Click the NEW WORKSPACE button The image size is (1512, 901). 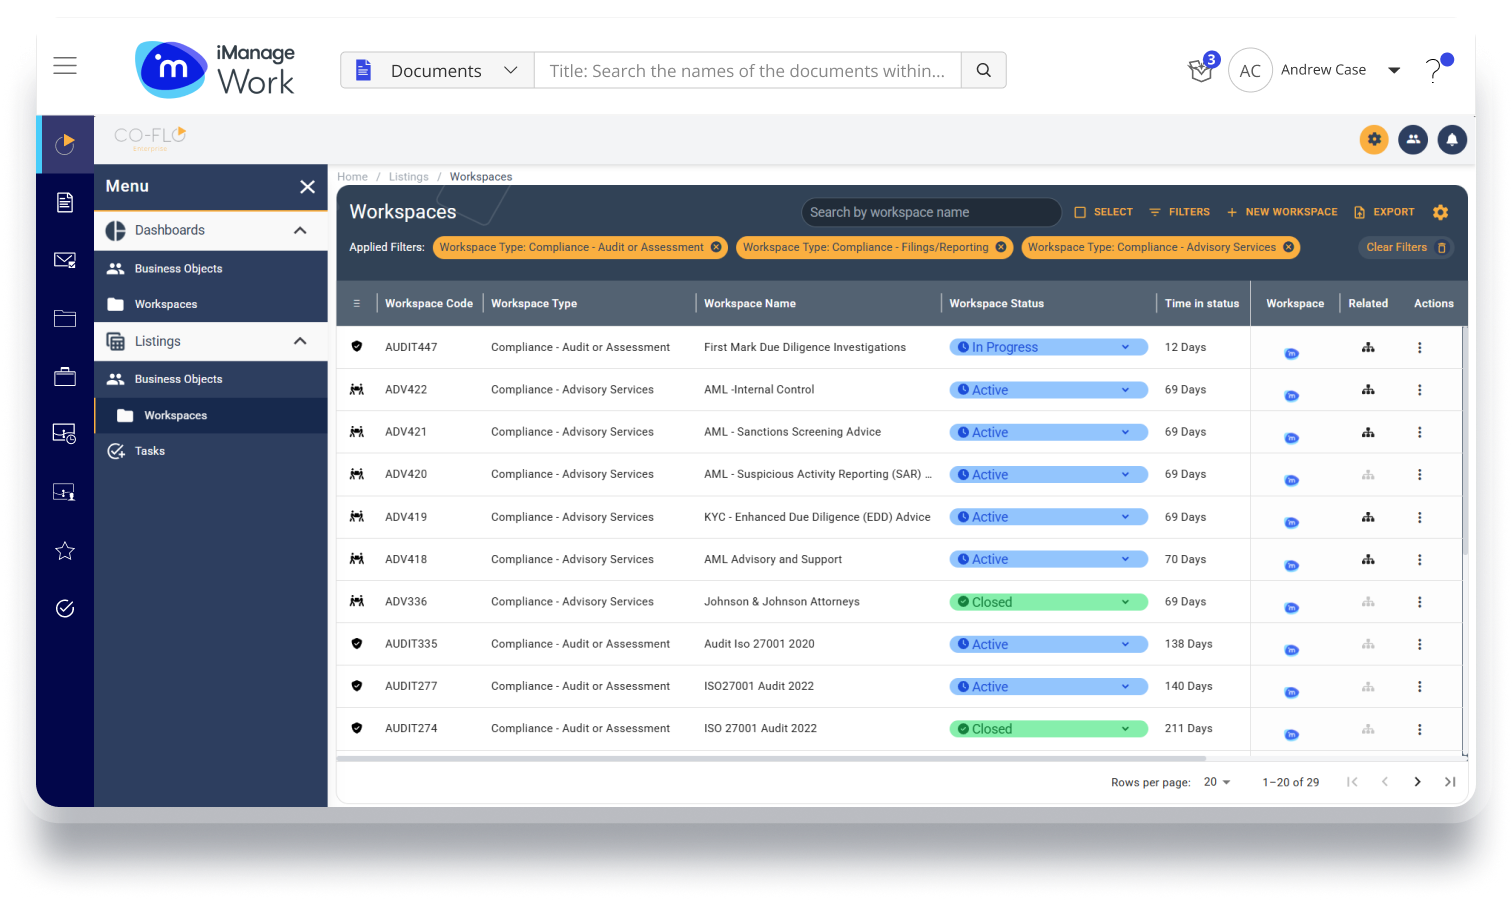1282,212
